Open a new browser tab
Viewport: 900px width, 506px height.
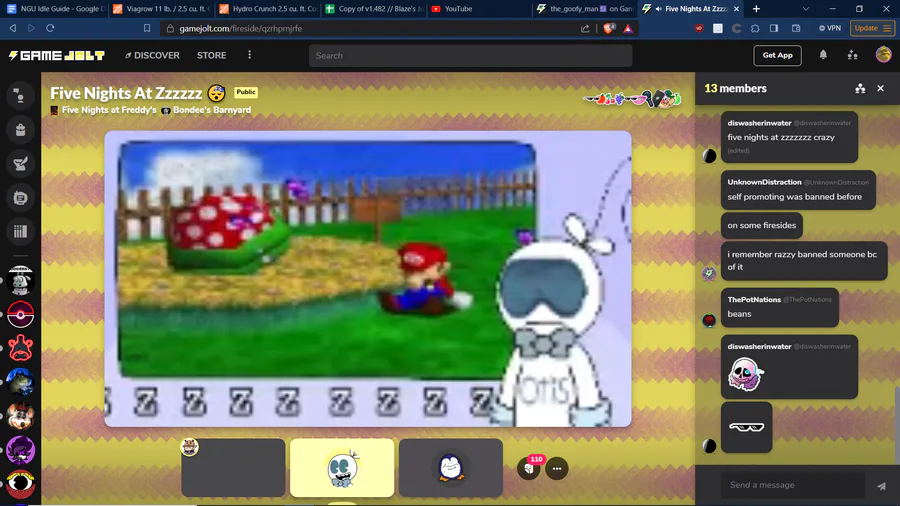[x=756, y=9]
